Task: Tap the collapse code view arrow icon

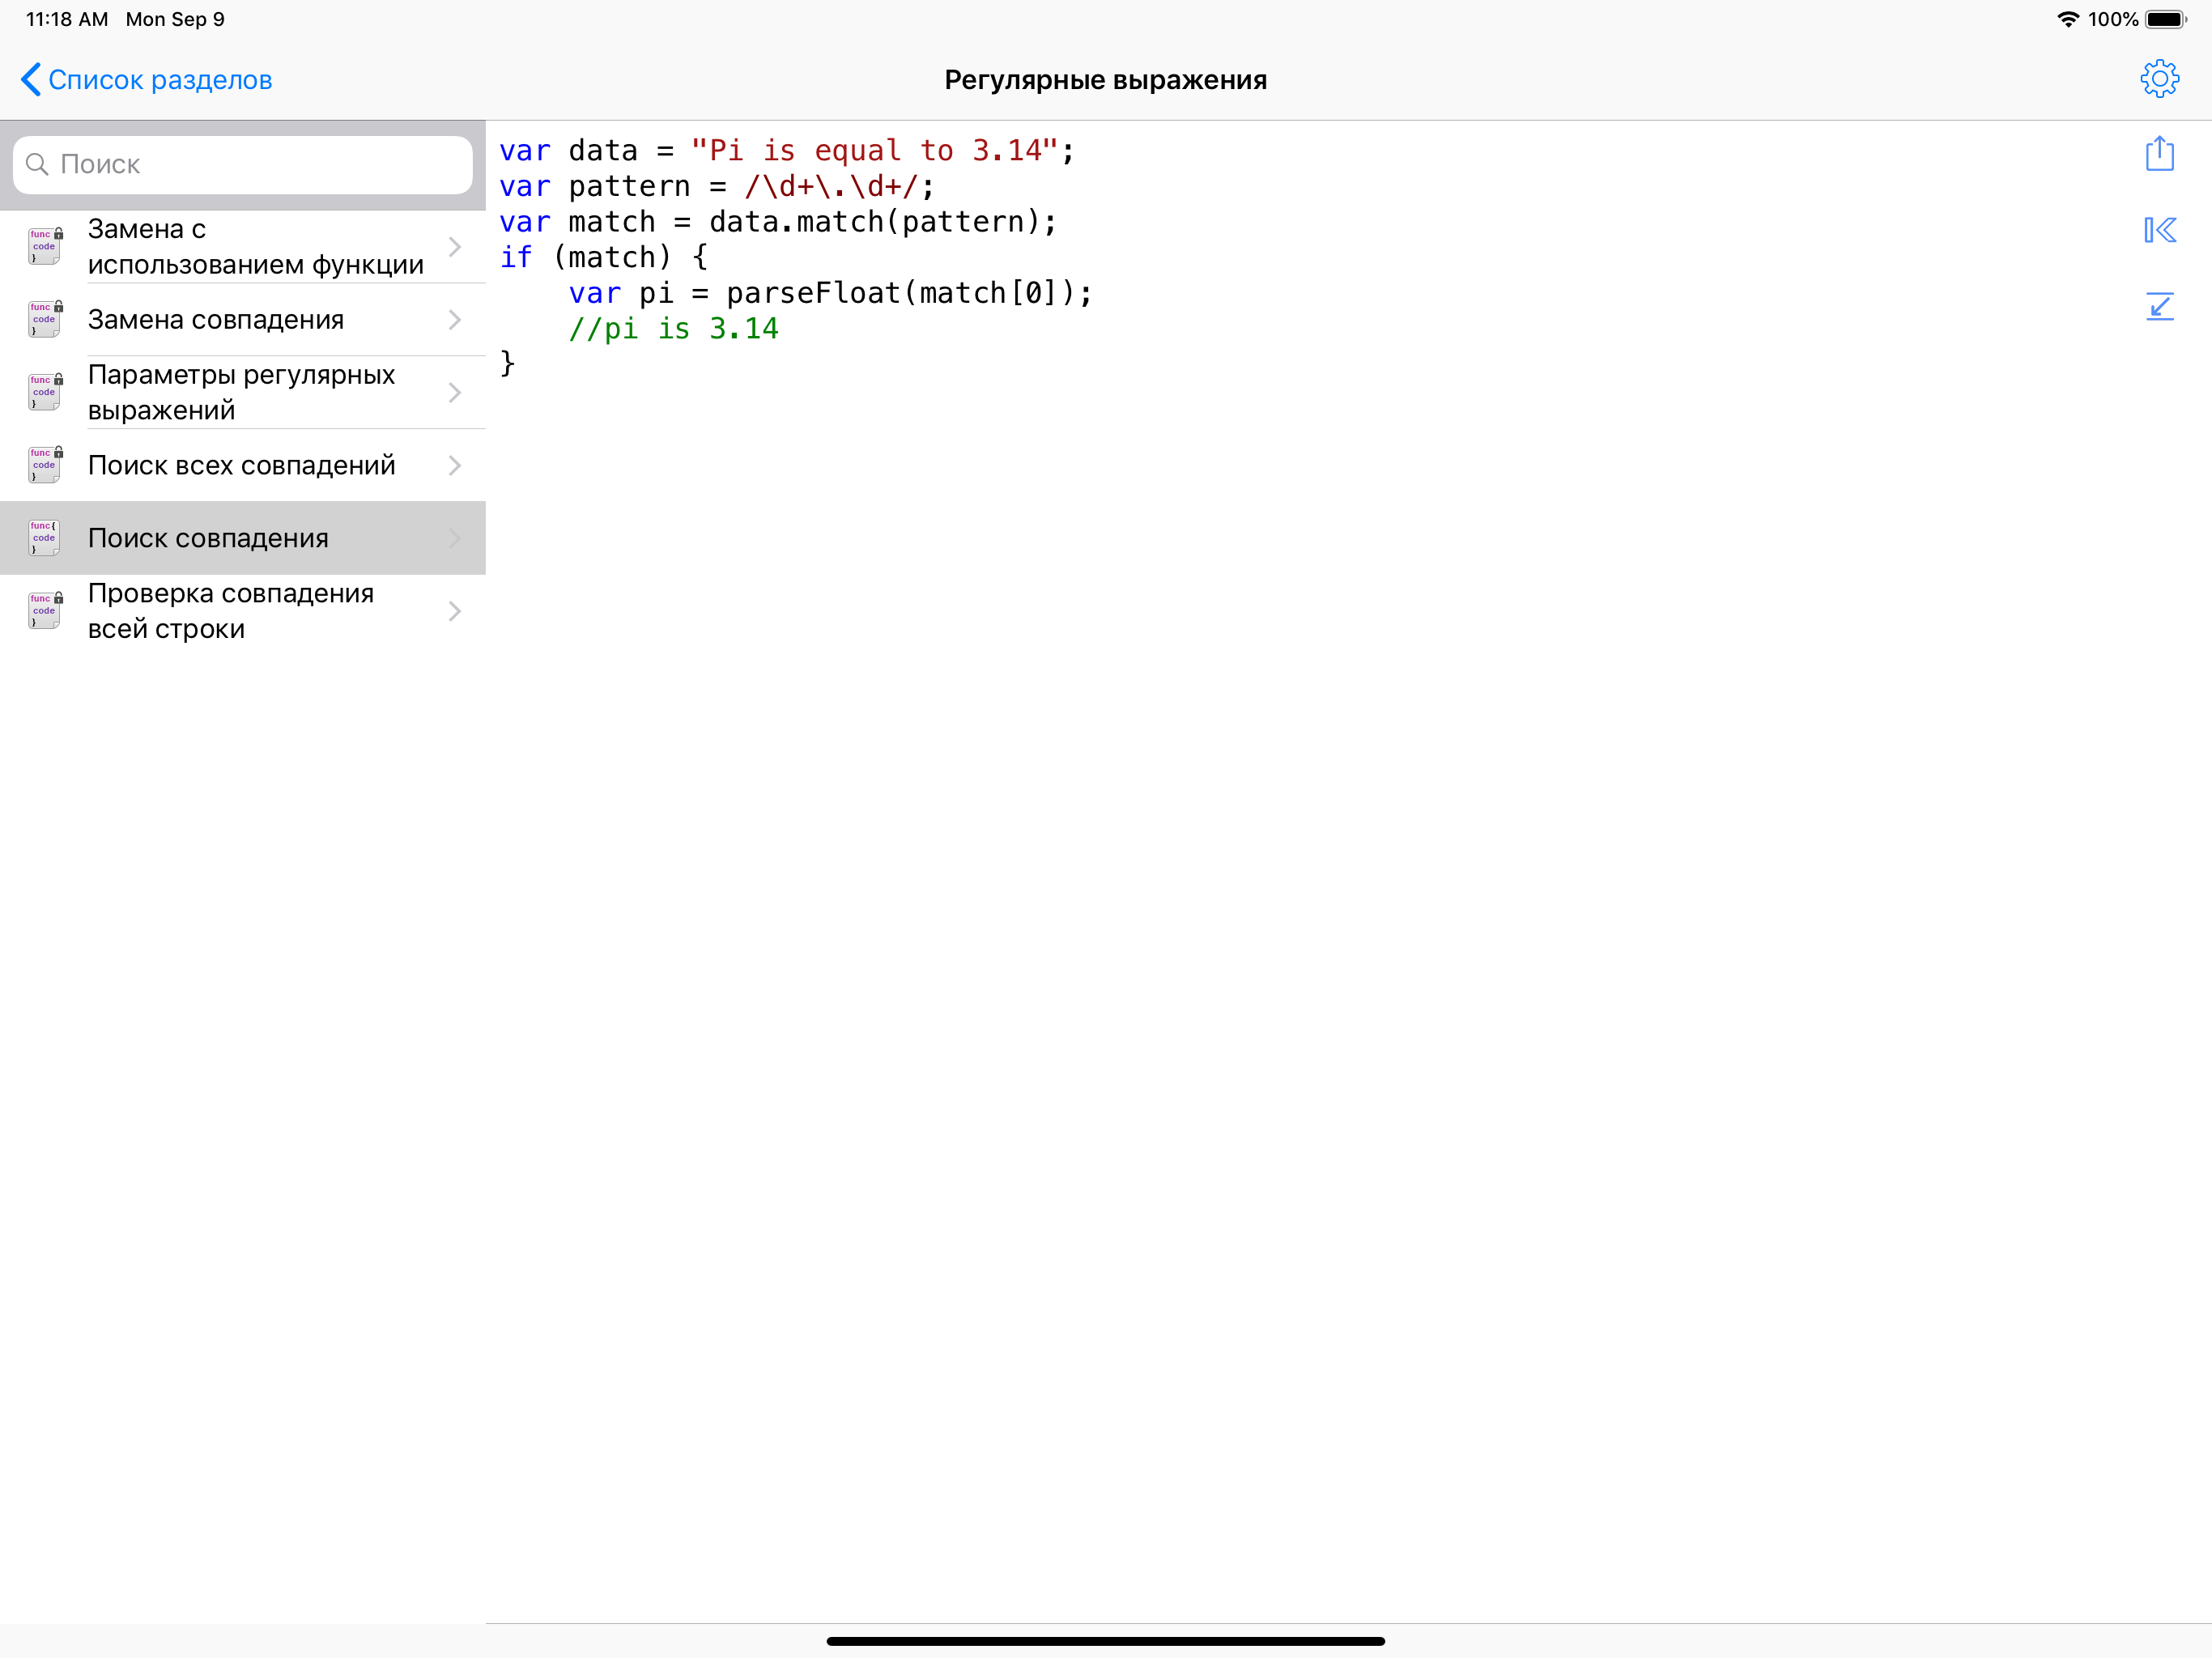Action: click(x=2160, y=307)
